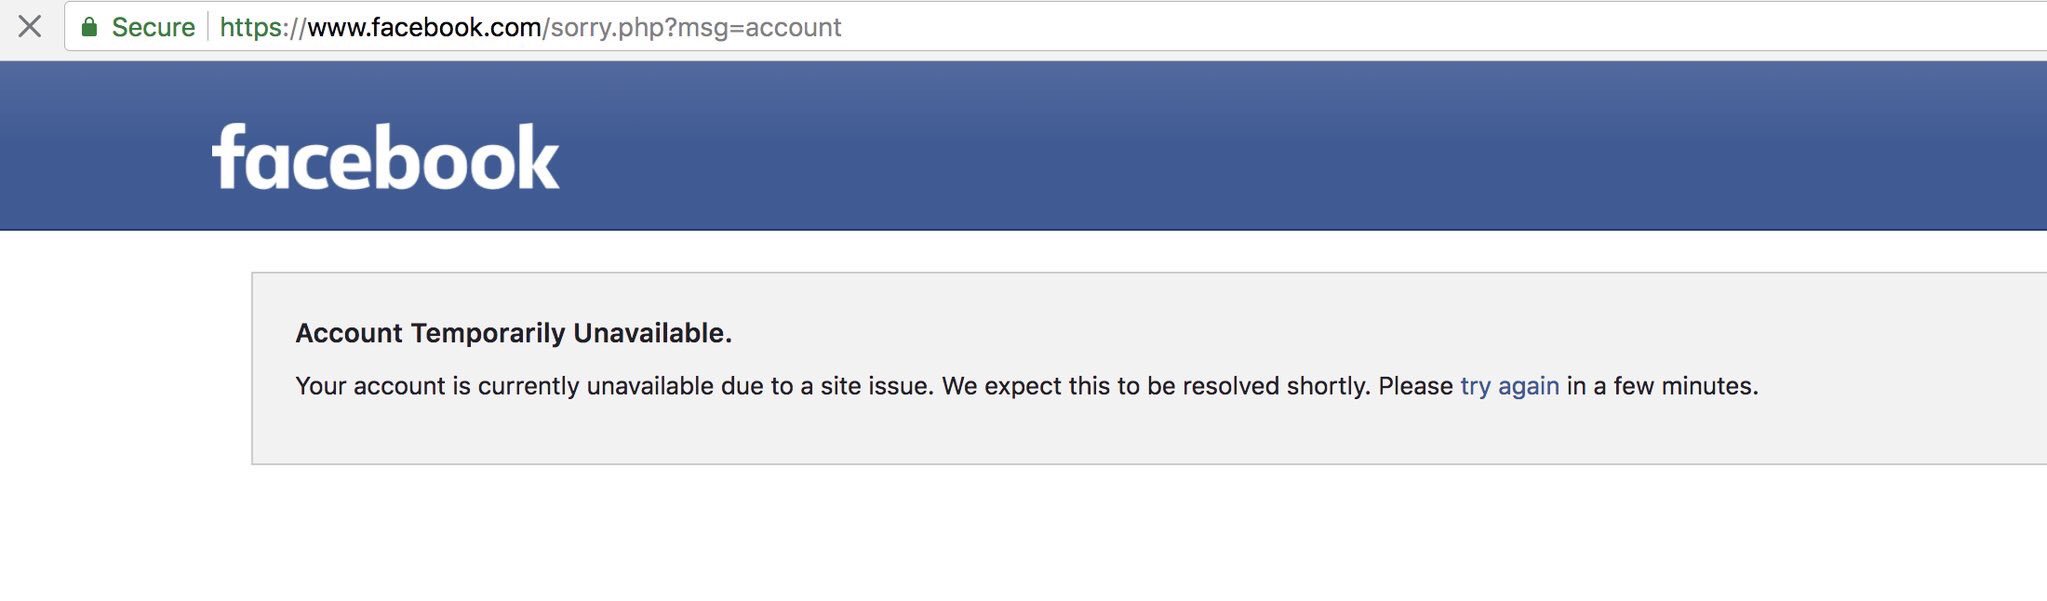Image resolution: width=2047 pixels, height=601 pixels.
Task: Follow the try again link
Action: [1510, 386]
